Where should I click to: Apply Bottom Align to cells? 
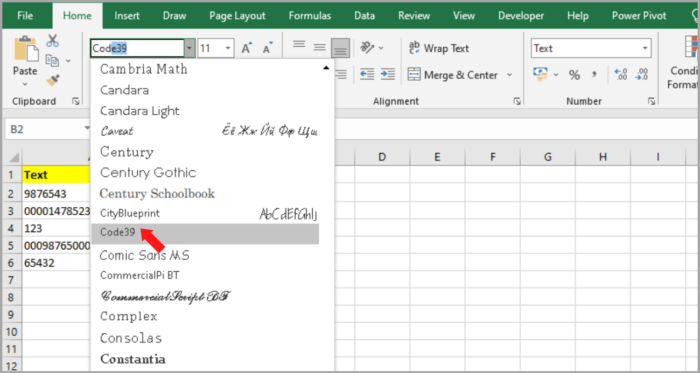tap(340, 48)
